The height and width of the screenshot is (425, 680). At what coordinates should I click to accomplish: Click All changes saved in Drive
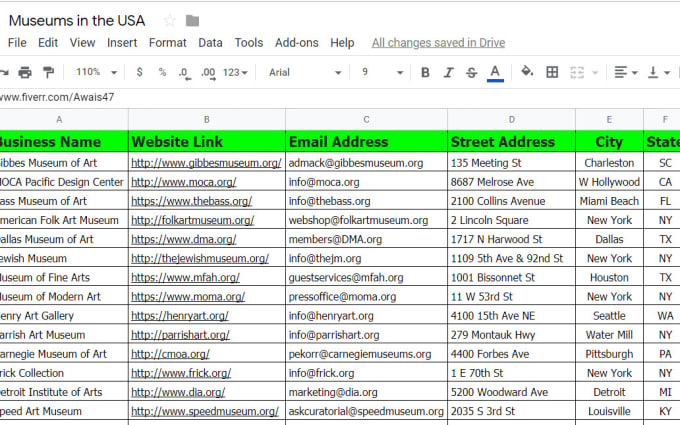438,42
